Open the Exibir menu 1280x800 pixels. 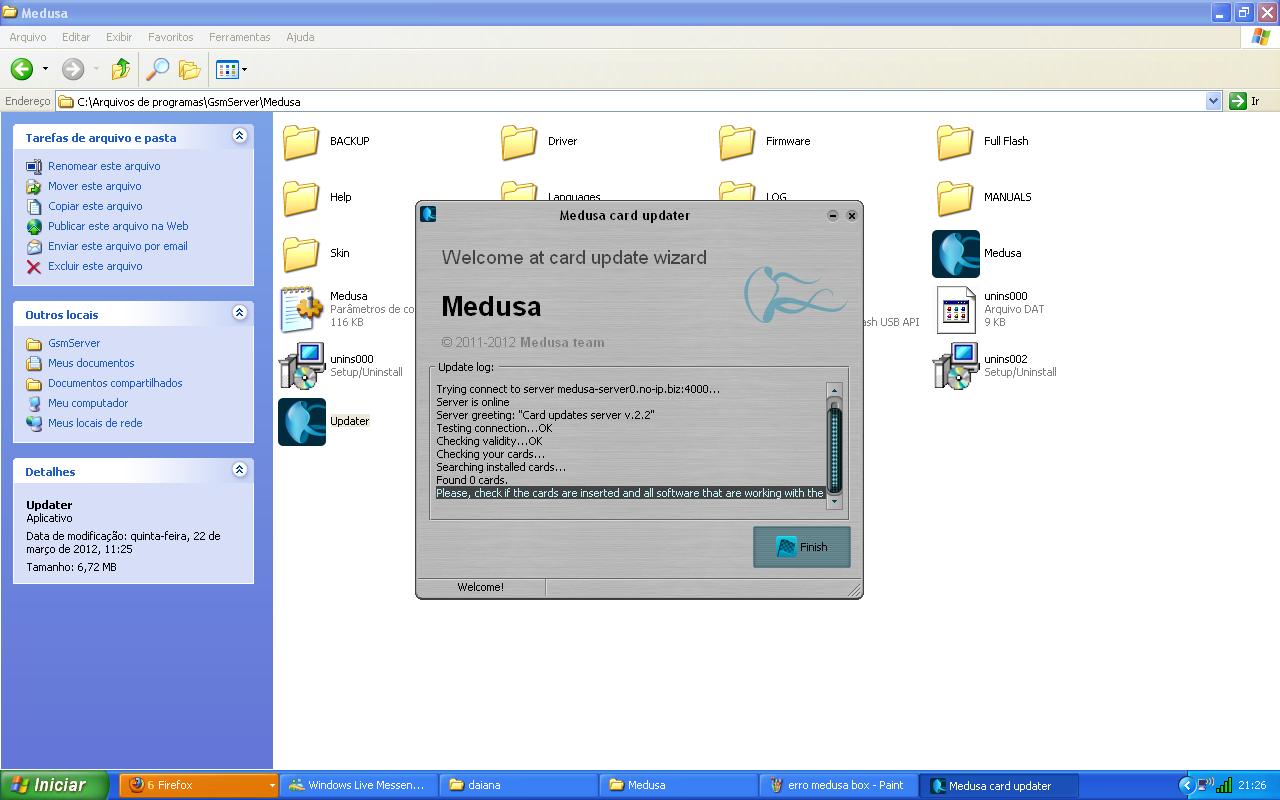(119, 37)
